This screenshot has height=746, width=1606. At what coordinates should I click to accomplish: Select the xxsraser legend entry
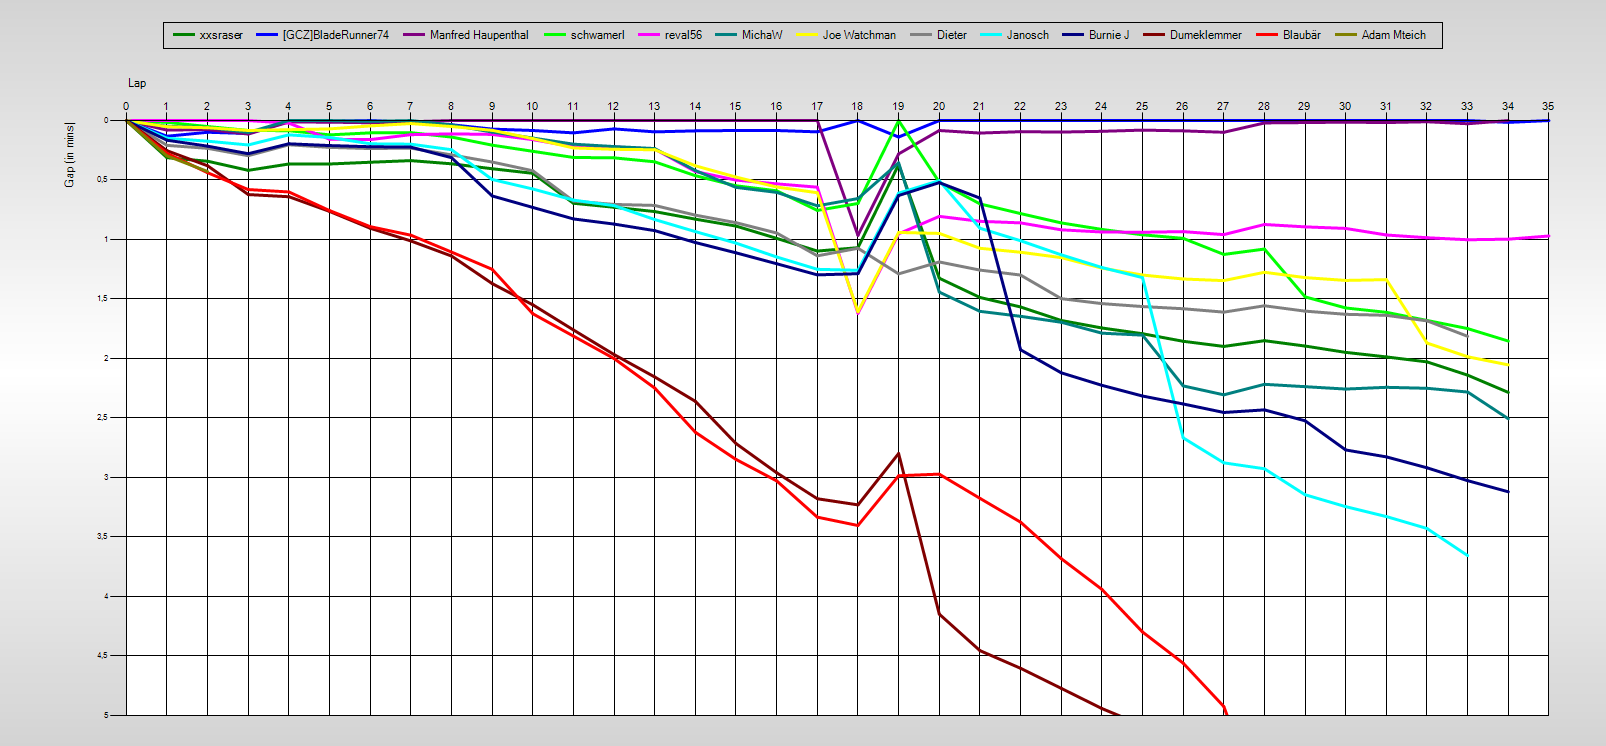pyautogui.click(x=208, y=35)
